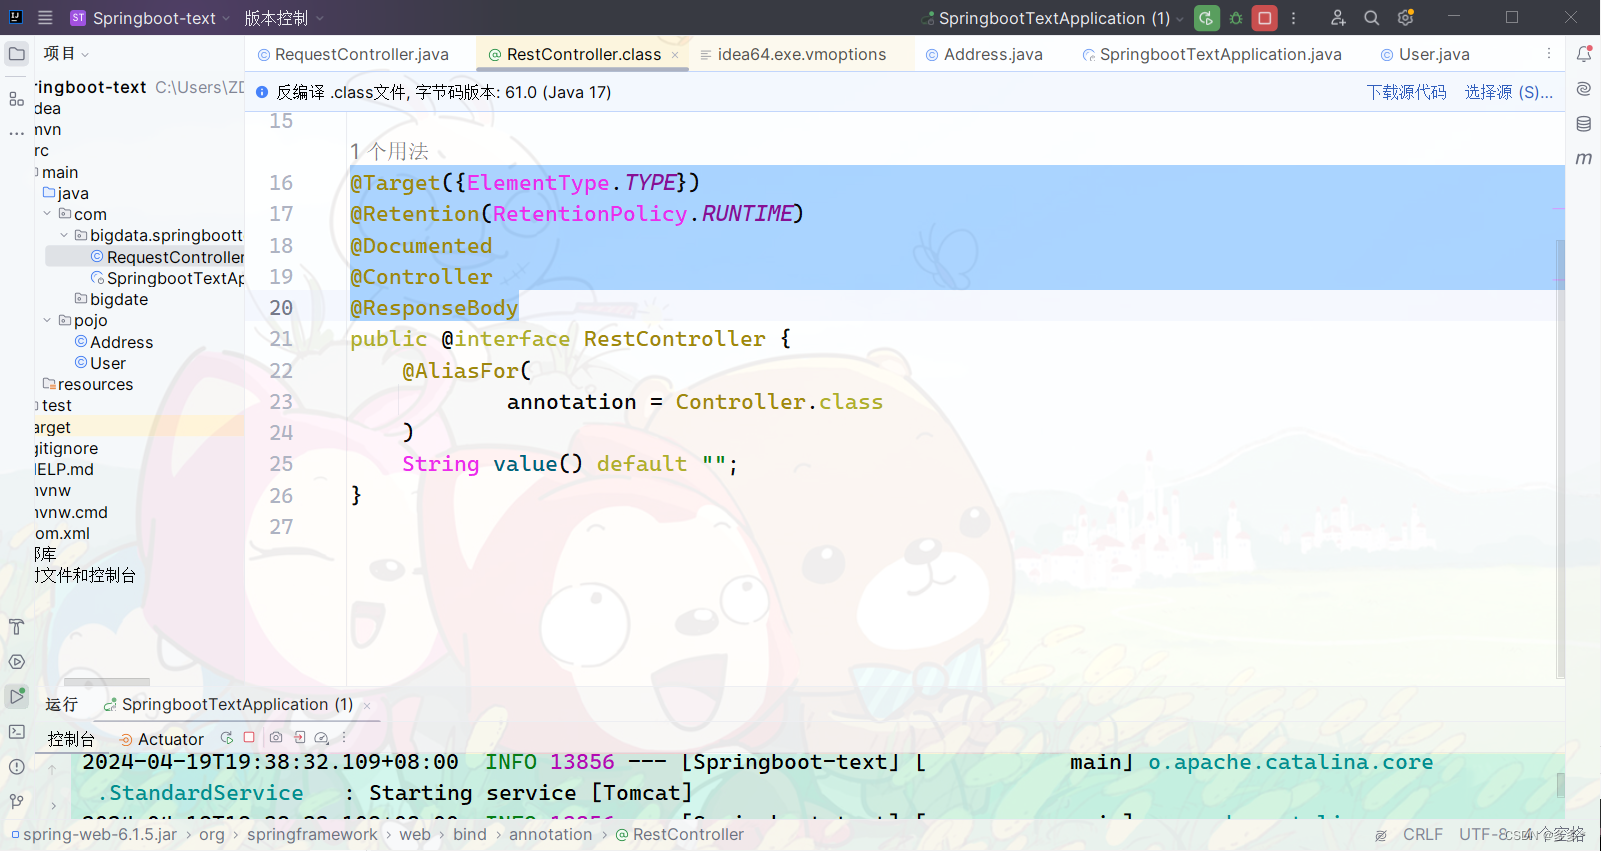Image resolution: width=1601 pixels, height=851 pixels.
Task: Click the console vertical scrollbar
Action: pos(1560,785)
